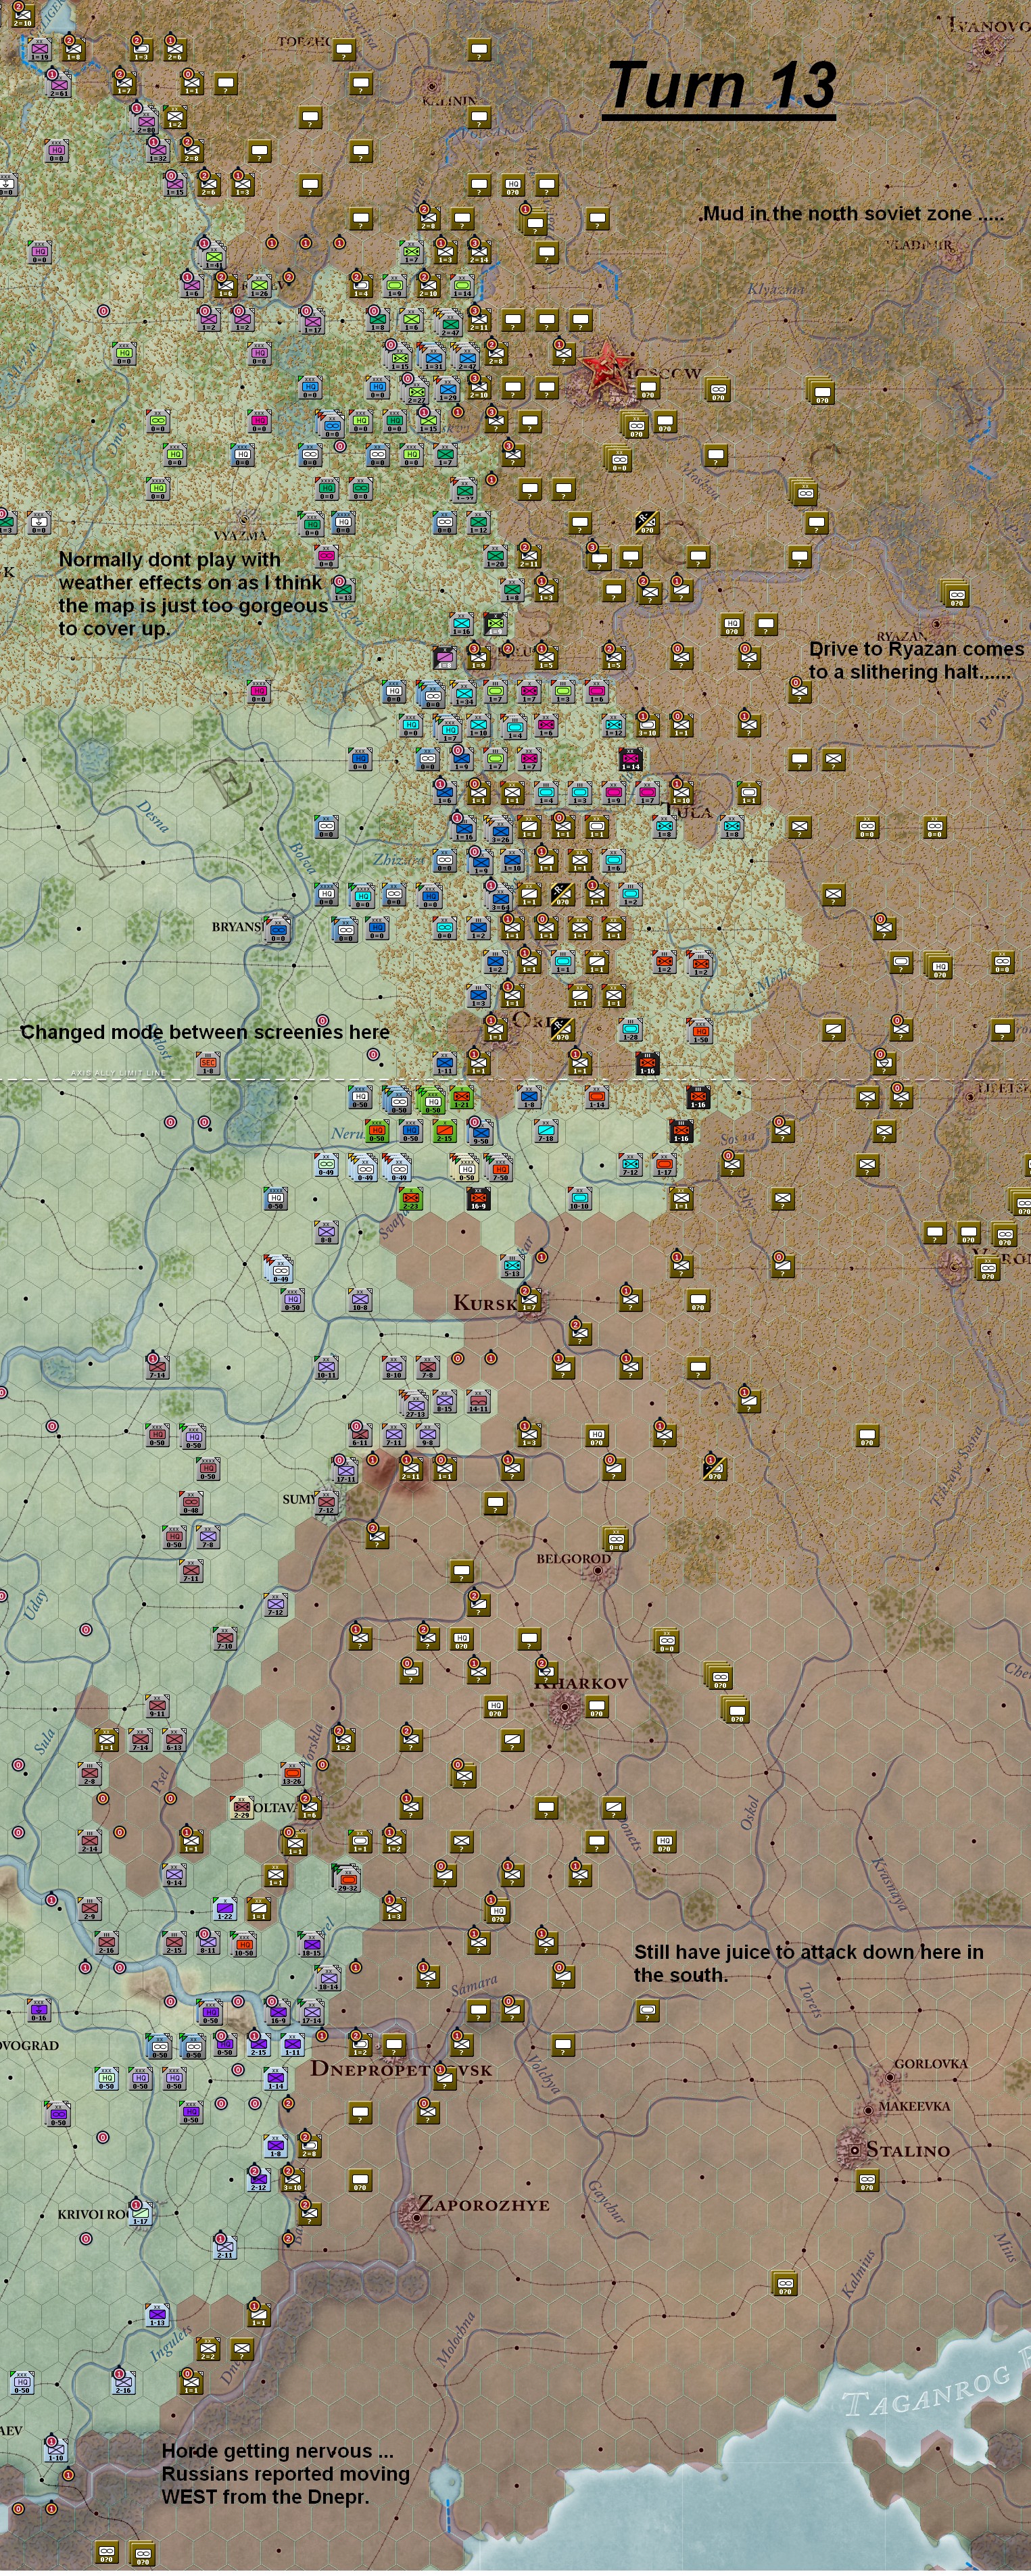Click the Kalmius river label

pos(860,2273)
